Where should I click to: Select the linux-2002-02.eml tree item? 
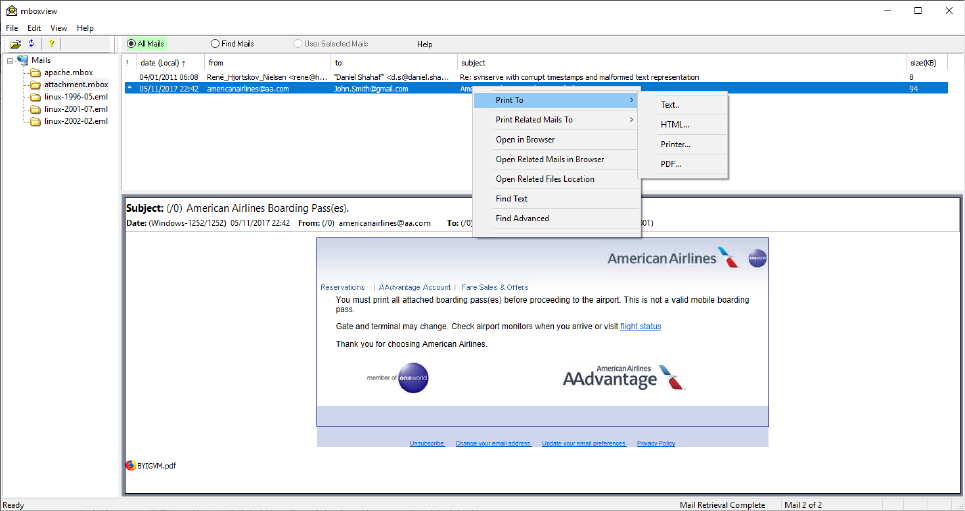point(76,122)
